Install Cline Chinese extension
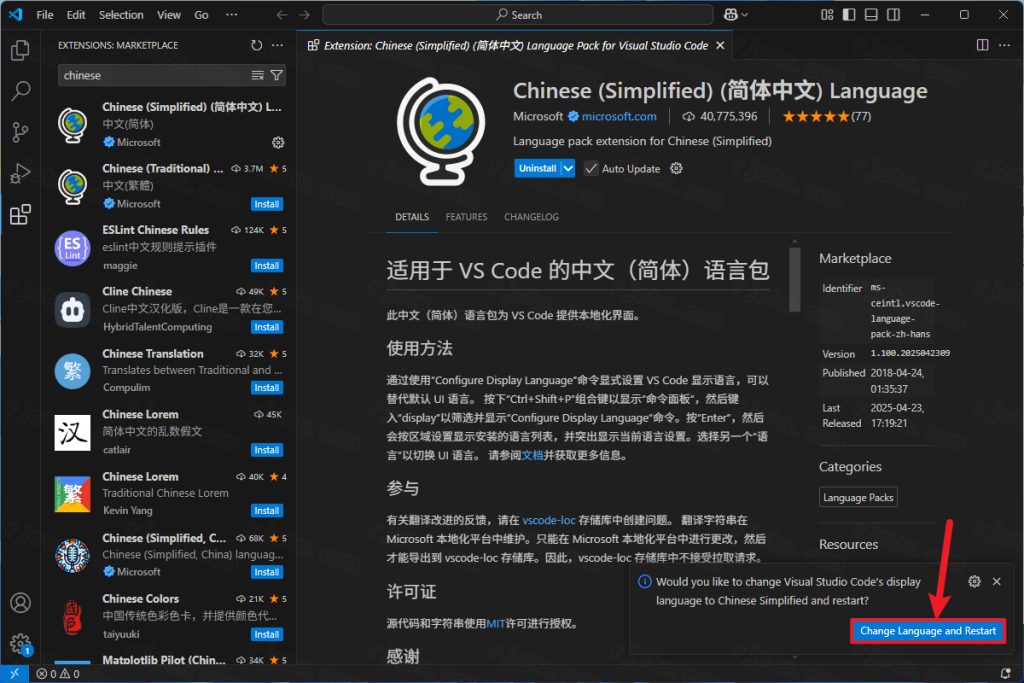The width and height of the screenshot is (1024, 683). pyautogui.click(x=266, y=327)
